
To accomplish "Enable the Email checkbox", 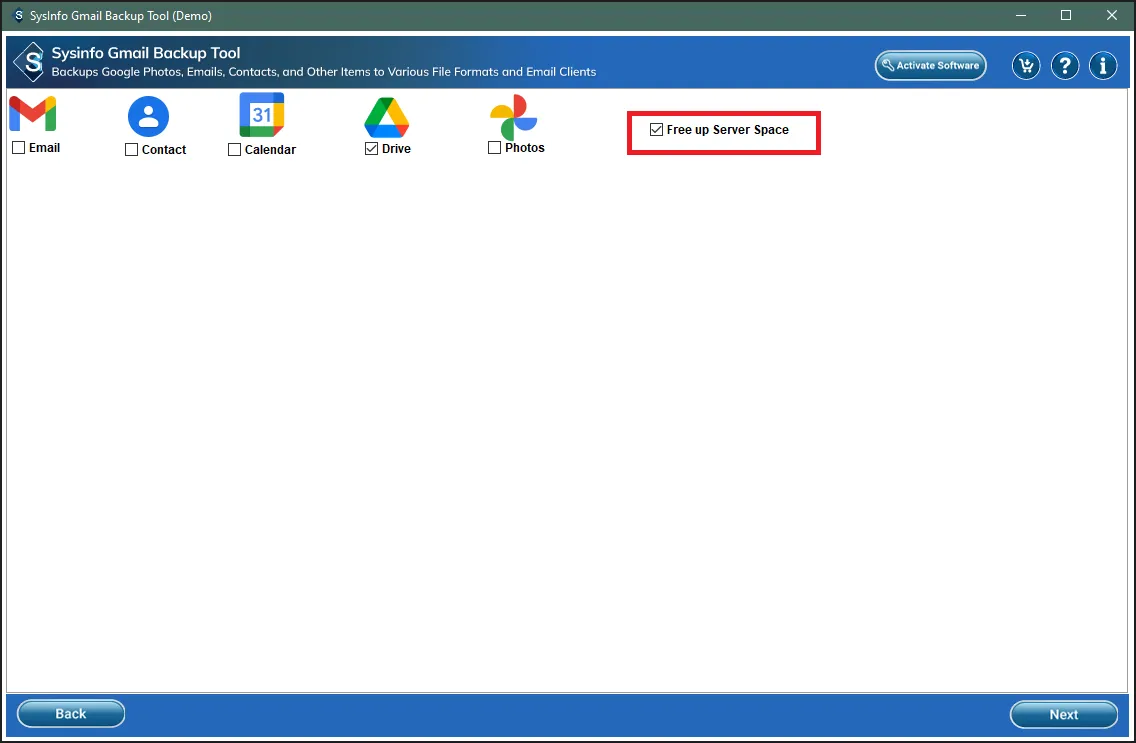I will 19,148.
